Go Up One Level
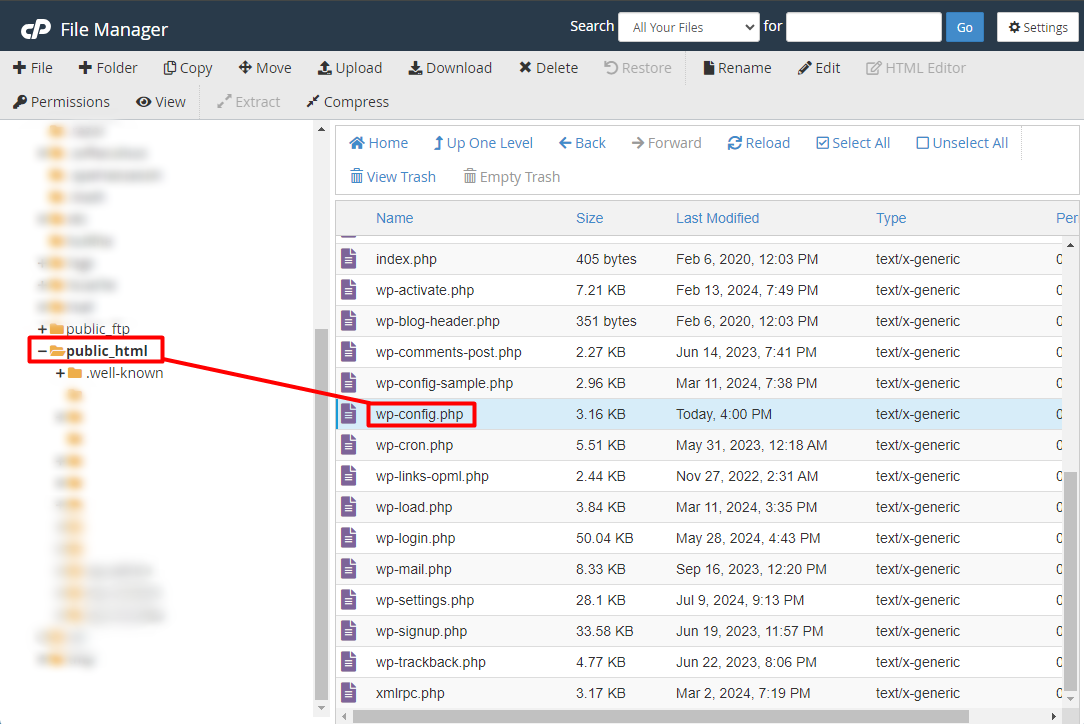The height and width of the screenshot is (724, 1084). pos(483,143)
